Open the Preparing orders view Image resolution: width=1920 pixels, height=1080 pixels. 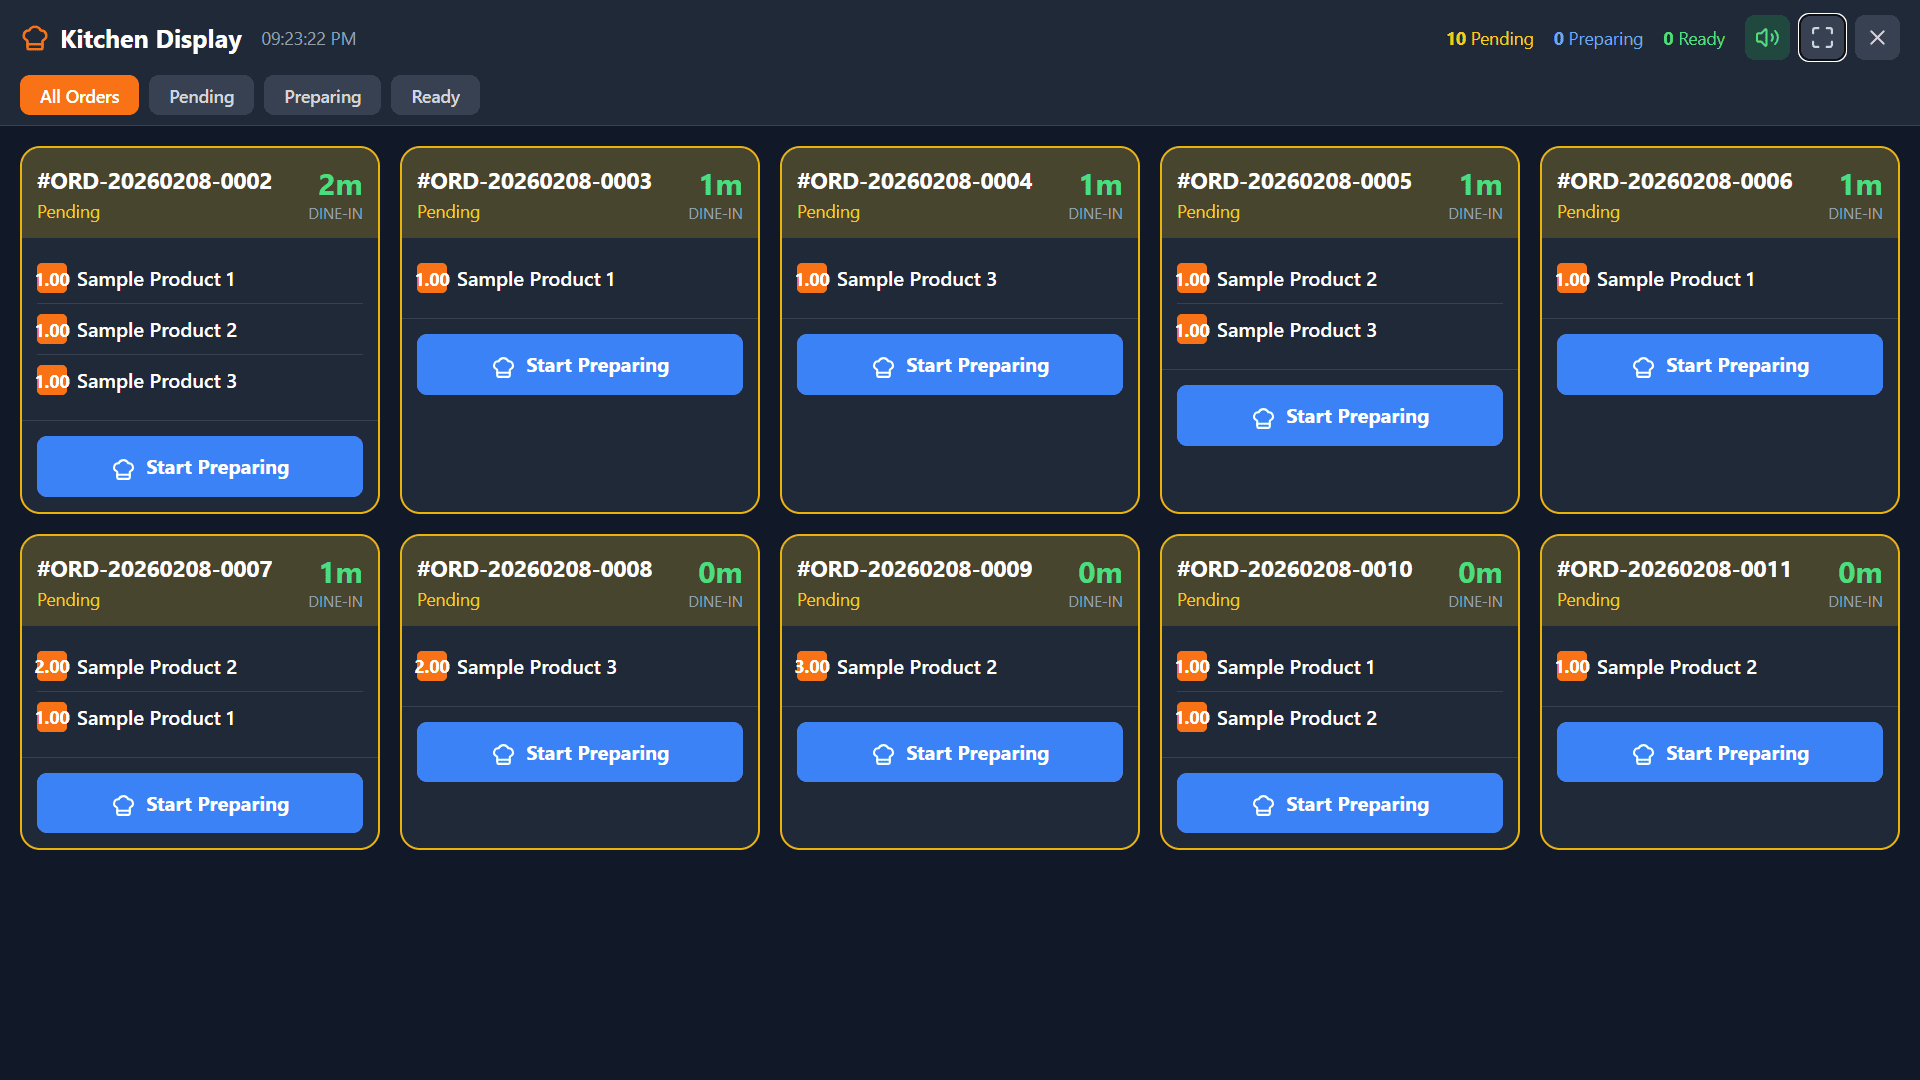[322, 95]
